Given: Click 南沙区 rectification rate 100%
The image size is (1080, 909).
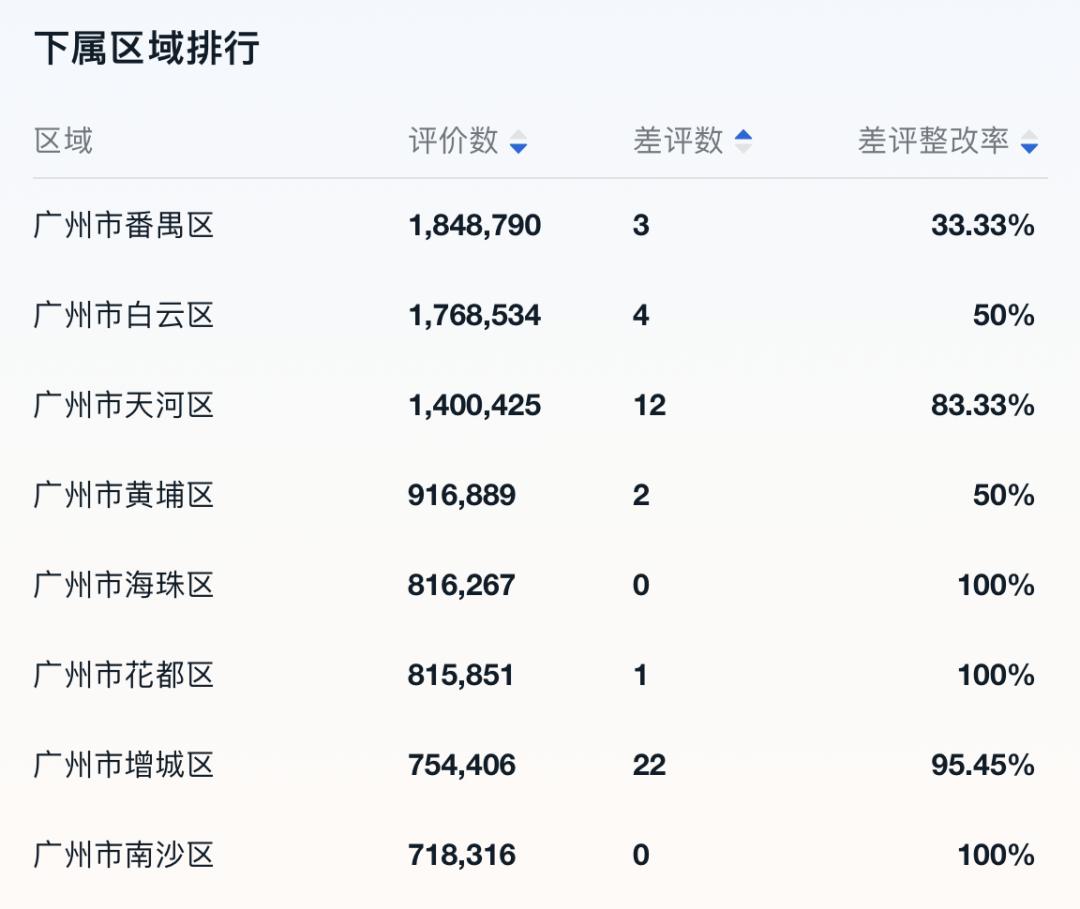Looking at the screenshot, I should click(996, 855).
